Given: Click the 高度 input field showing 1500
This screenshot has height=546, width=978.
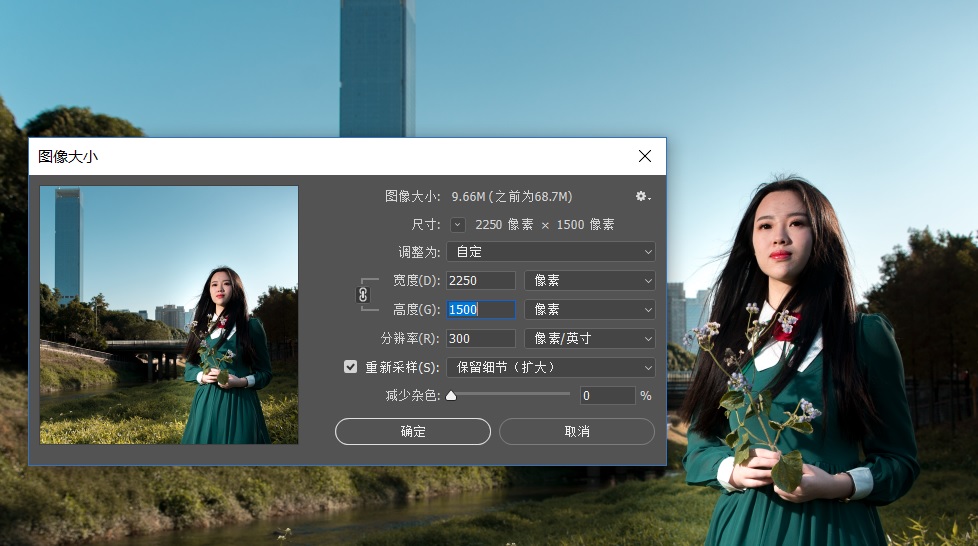Looking at the screenshot, I should tap(481, 310).
